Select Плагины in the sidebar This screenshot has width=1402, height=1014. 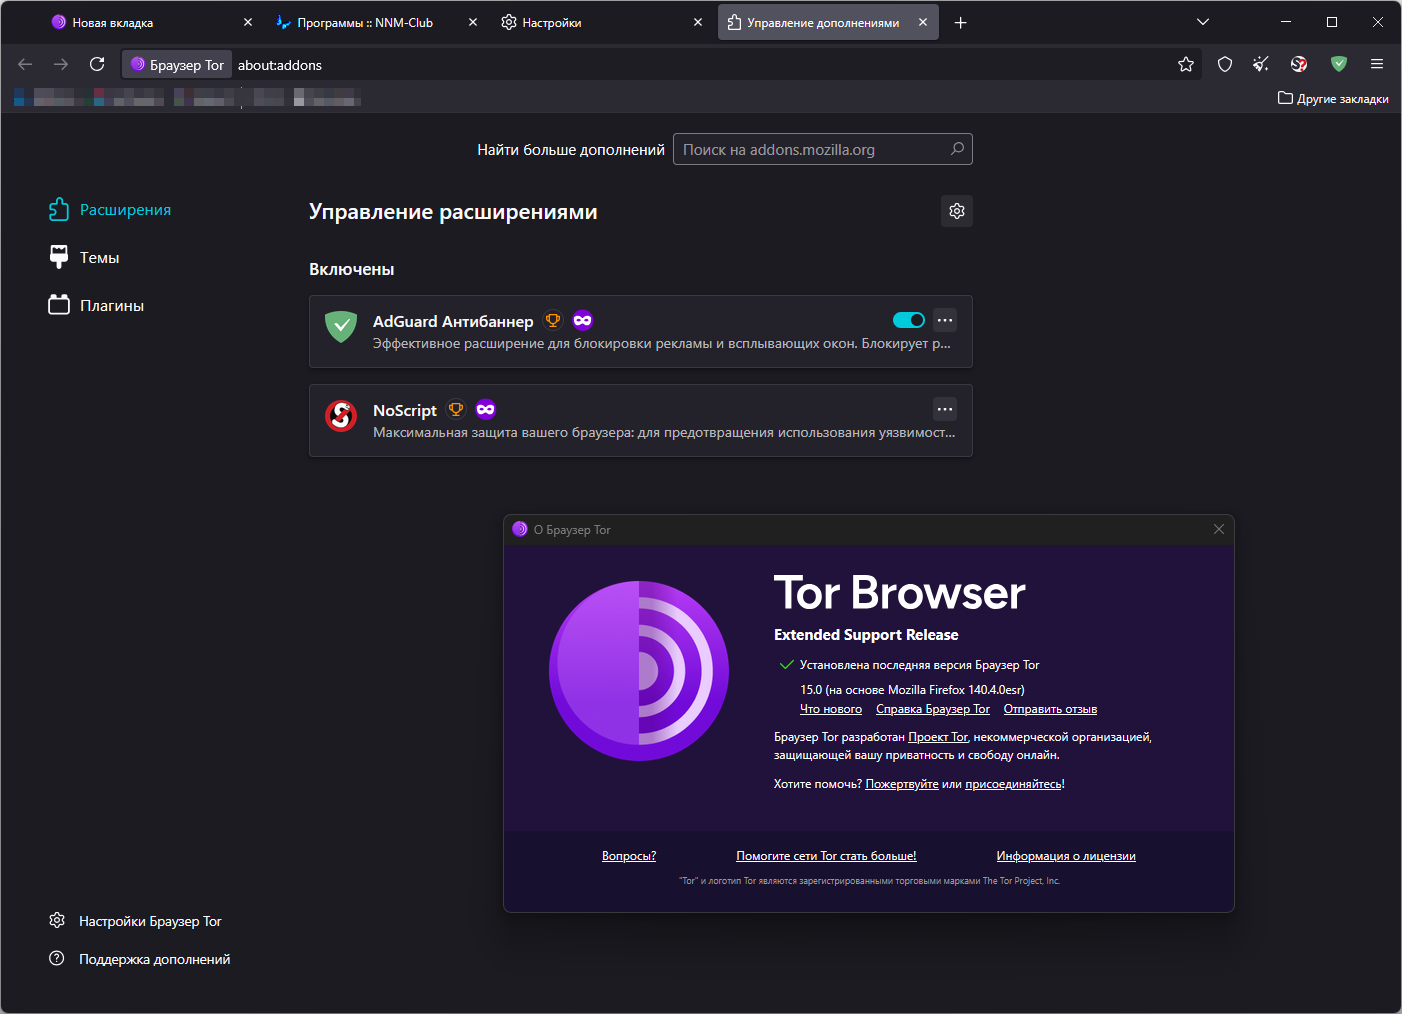(97, 306)
